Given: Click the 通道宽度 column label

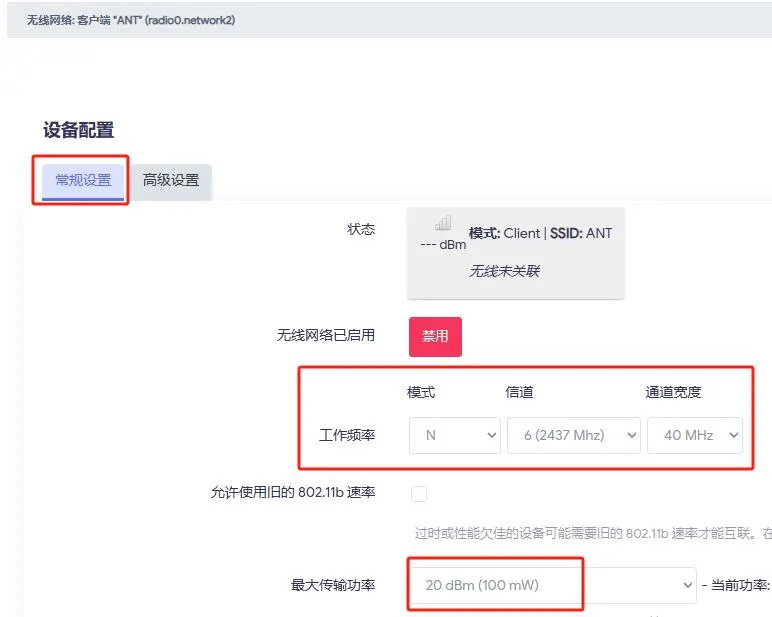Looking at the screenshot, I should tap(673, 392).
